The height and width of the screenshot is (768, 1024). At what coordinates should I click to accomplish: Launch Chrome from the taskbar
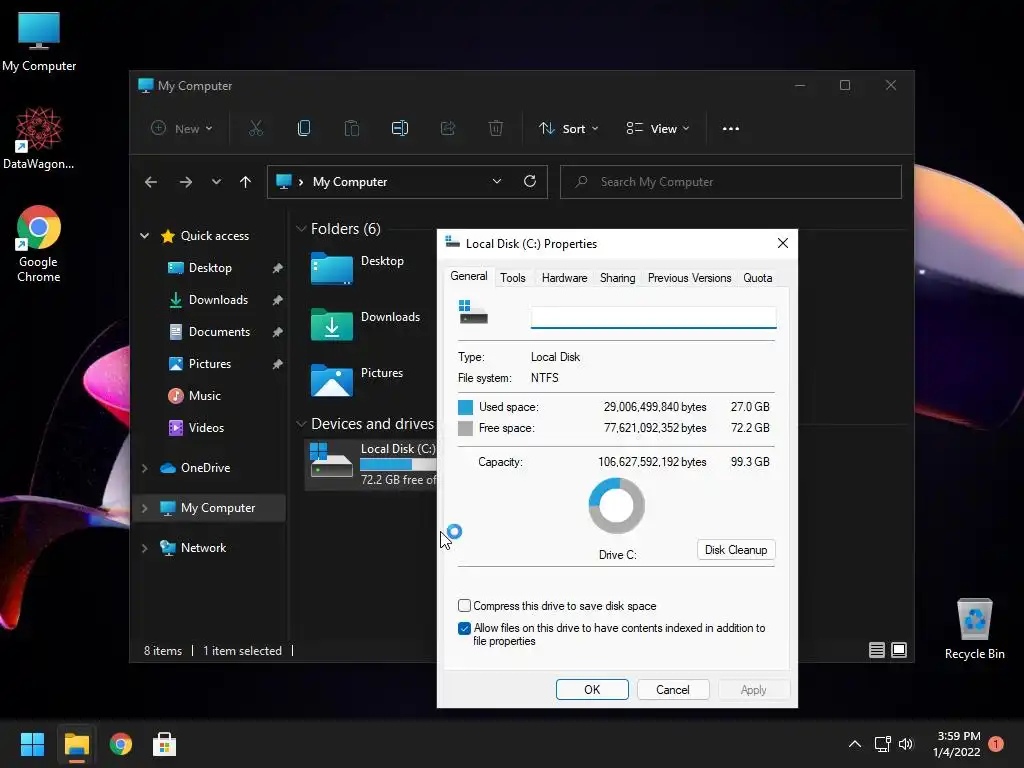click(121, 744)
